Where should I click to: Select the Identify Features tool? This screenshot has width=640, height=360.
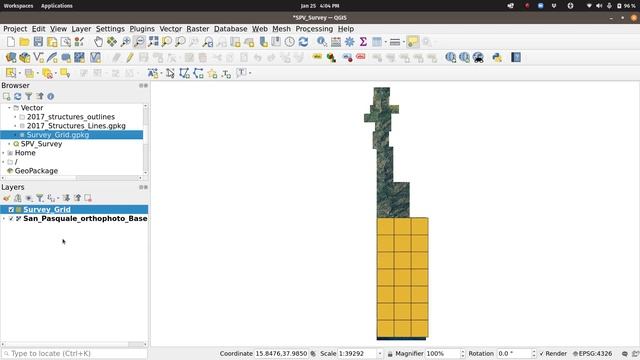pos(322,42)
